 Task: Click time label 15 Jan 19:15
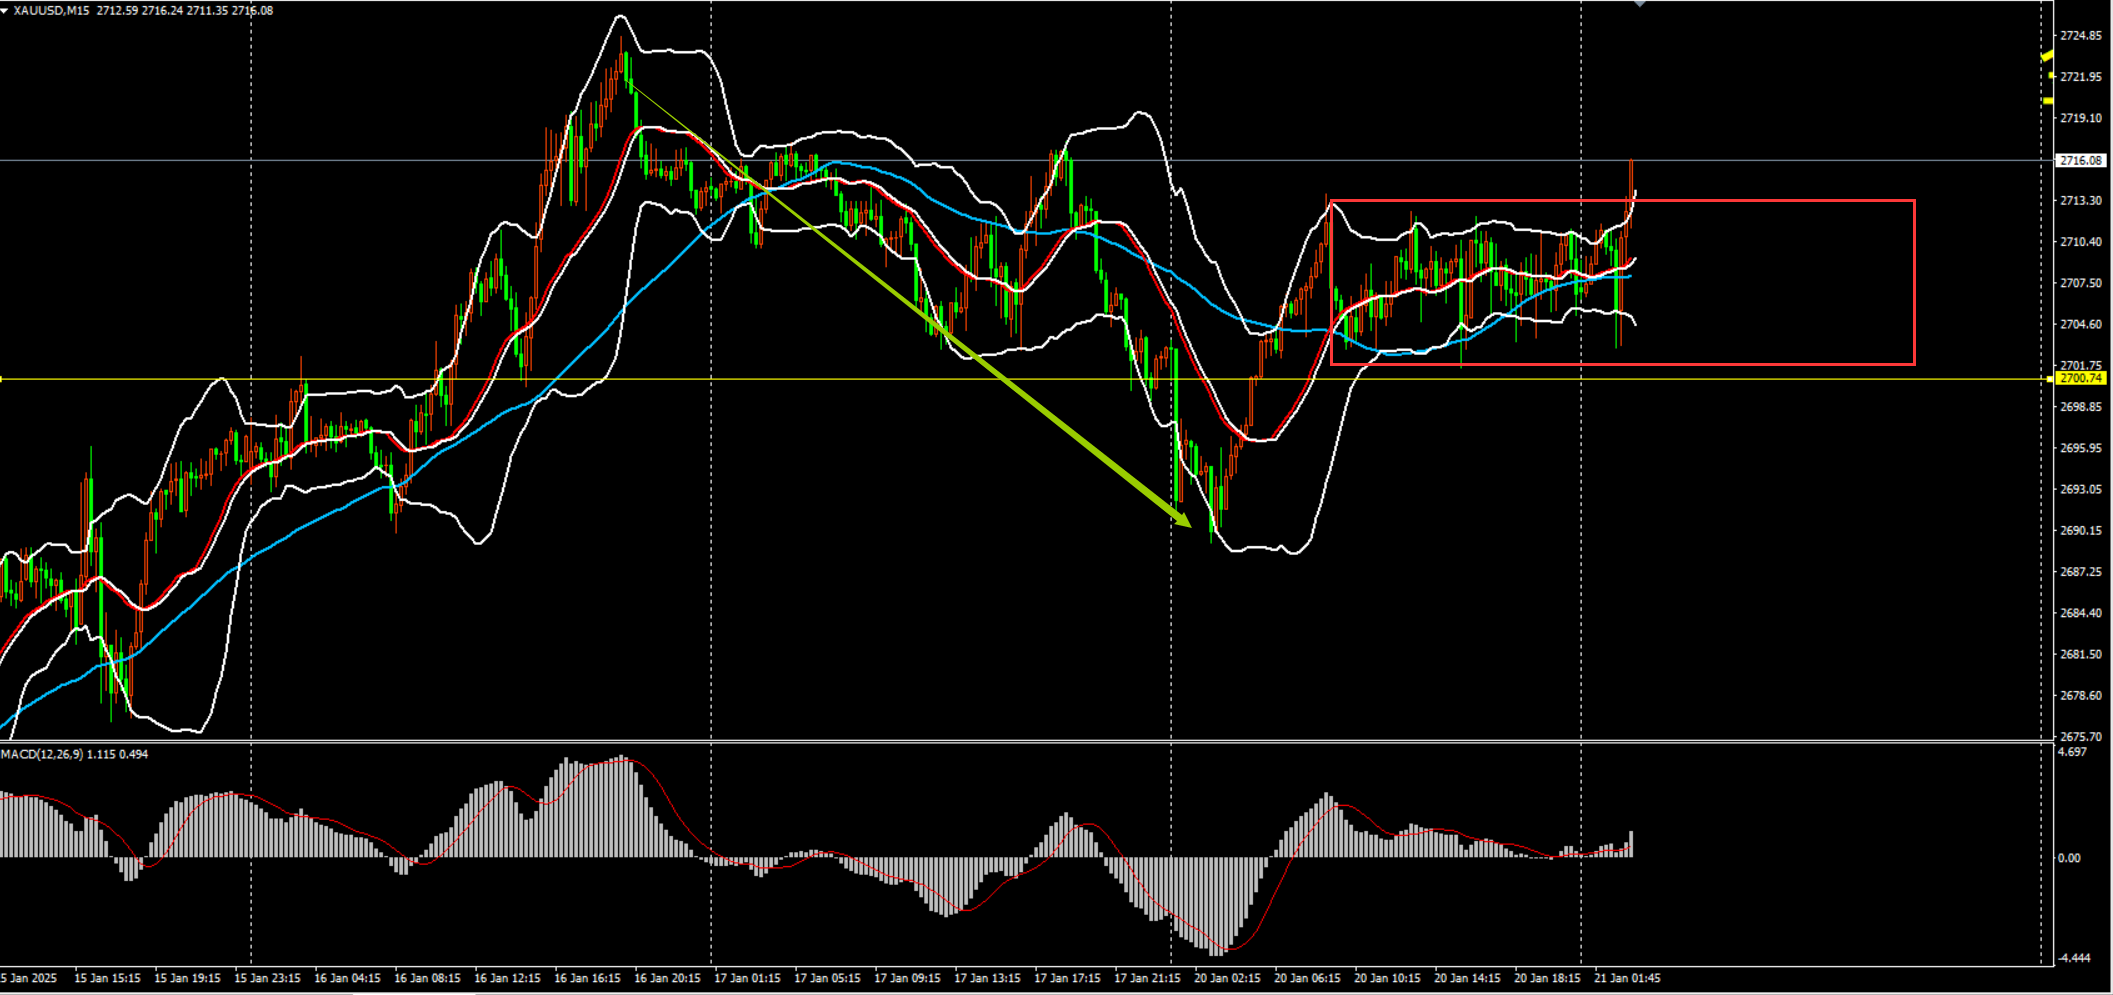tap(188, 978)
